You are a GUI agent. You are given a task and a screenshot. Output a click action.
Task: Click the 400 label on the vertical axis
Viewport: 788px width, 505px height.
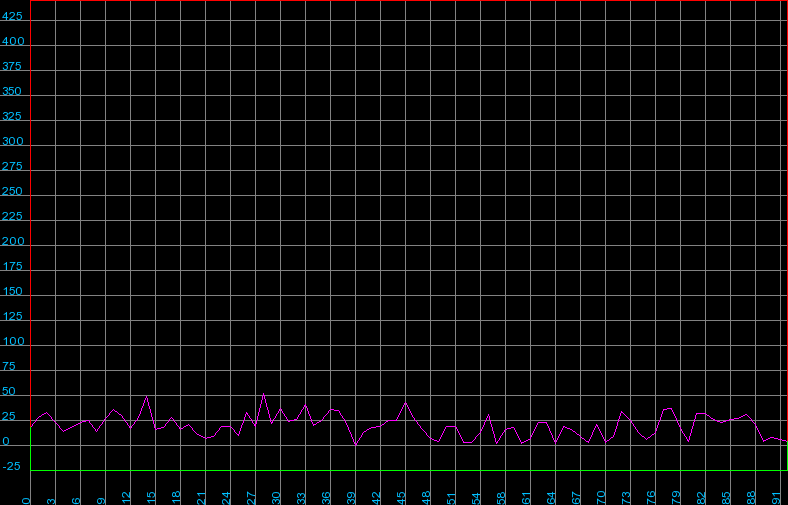pyautogui.click(x=13, y=41)
